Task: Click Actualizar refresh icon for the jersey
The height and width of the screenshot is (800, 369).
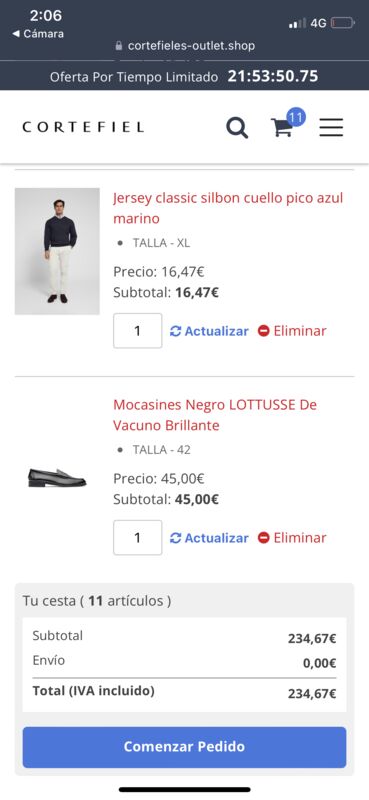Action: pyautogui.click(x=176, y=331)
